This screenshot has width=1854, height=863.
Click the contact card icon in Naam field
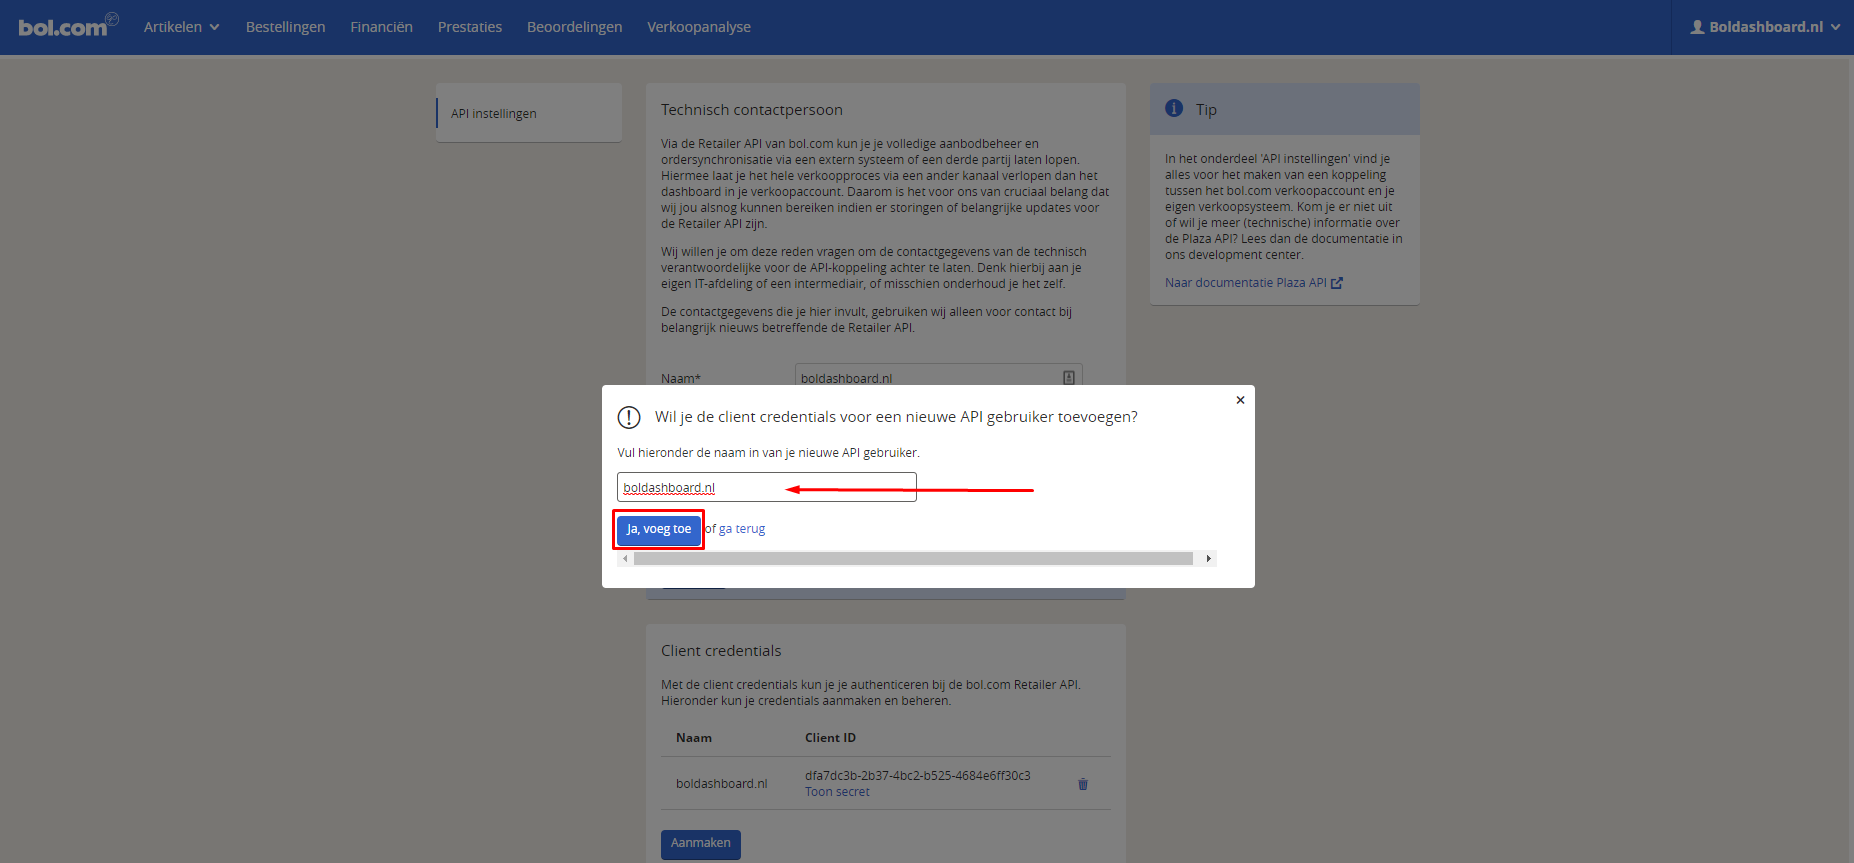tap(1068, 378)
